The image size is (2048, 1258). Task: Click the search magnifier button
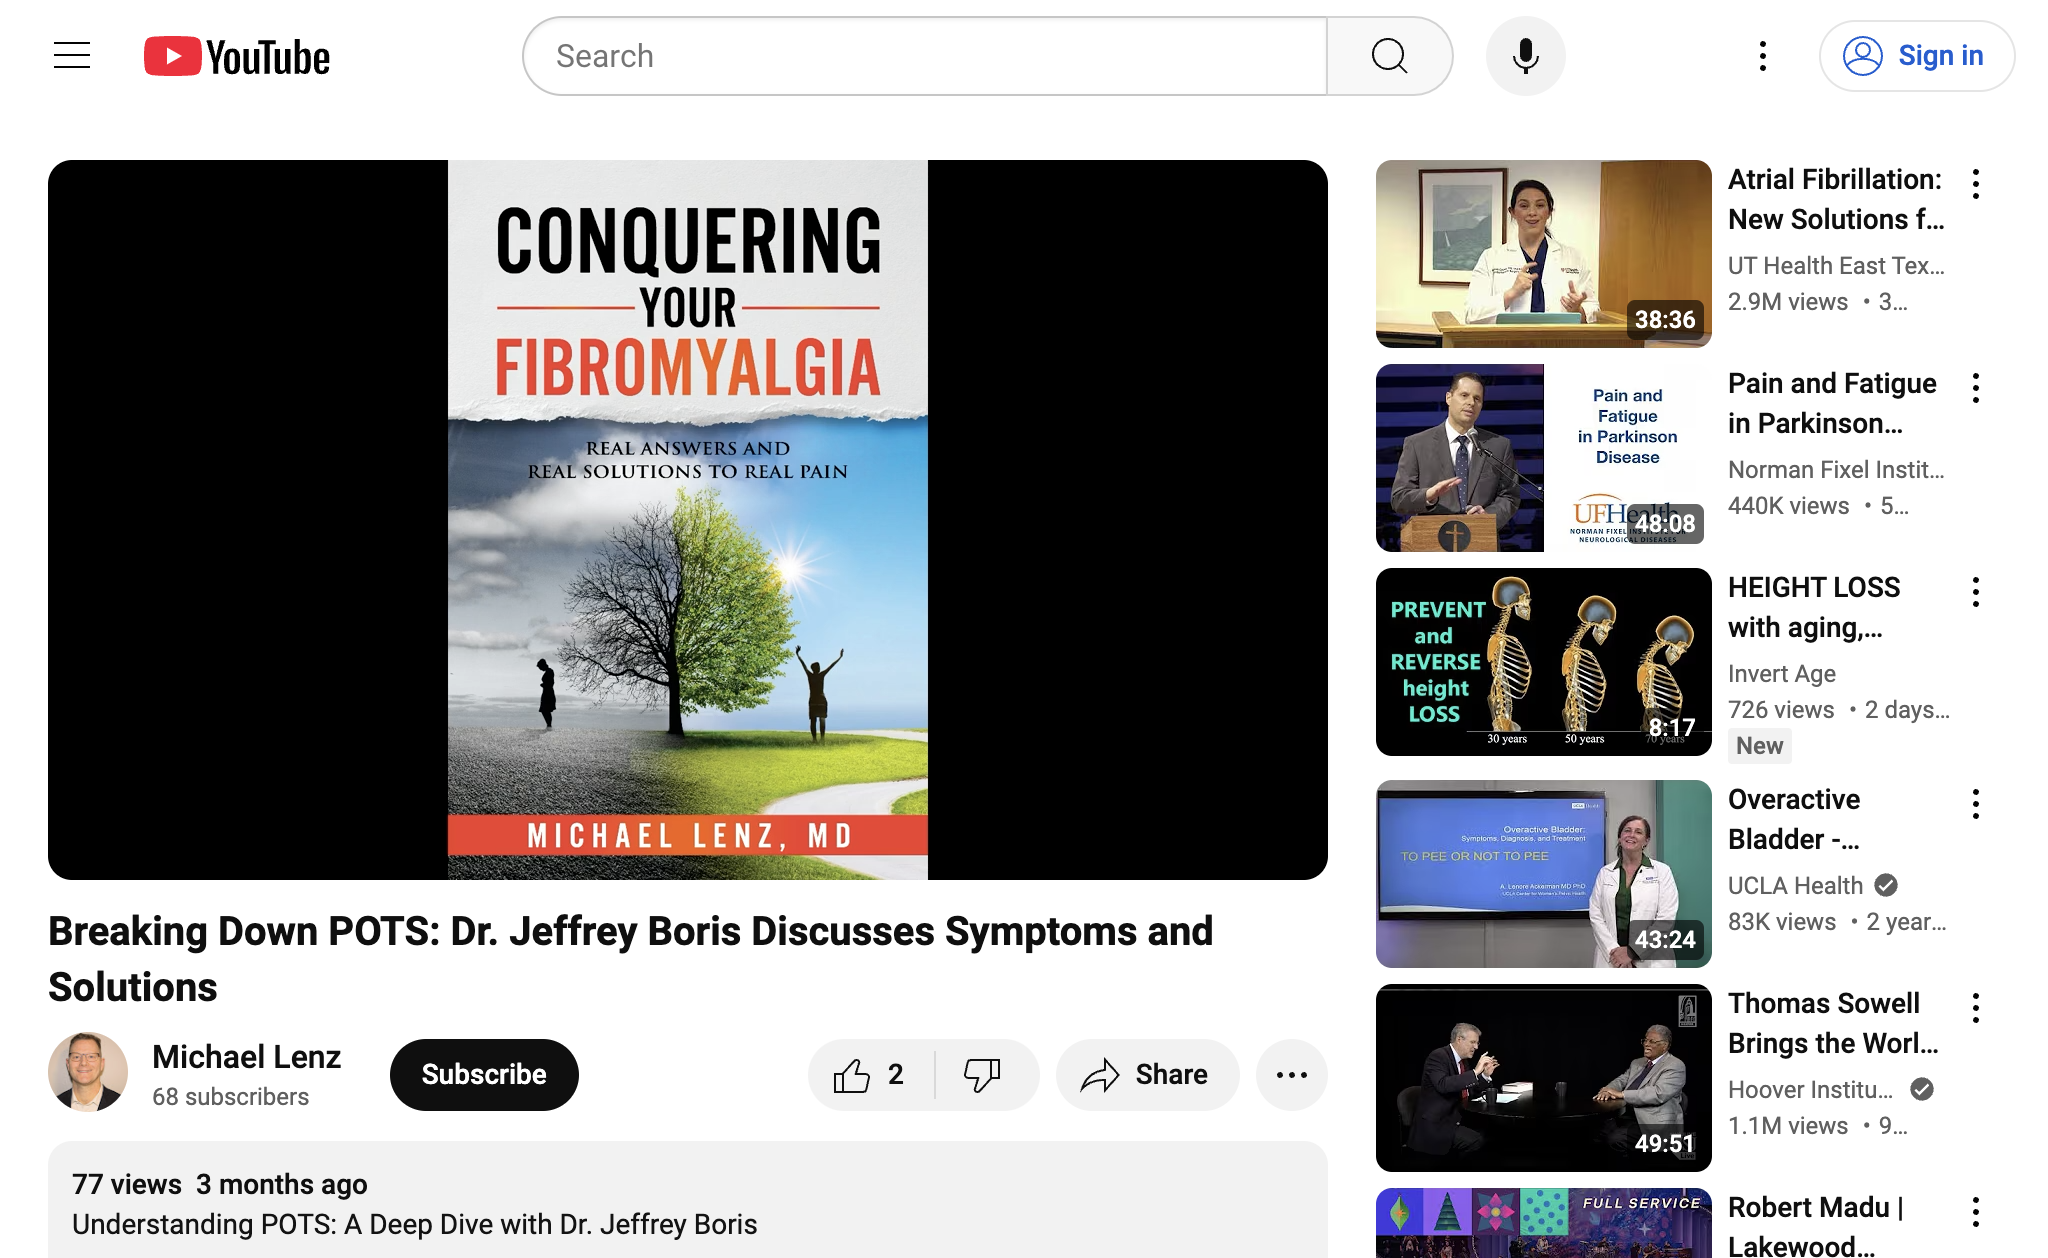click(x=1389, y=56)
